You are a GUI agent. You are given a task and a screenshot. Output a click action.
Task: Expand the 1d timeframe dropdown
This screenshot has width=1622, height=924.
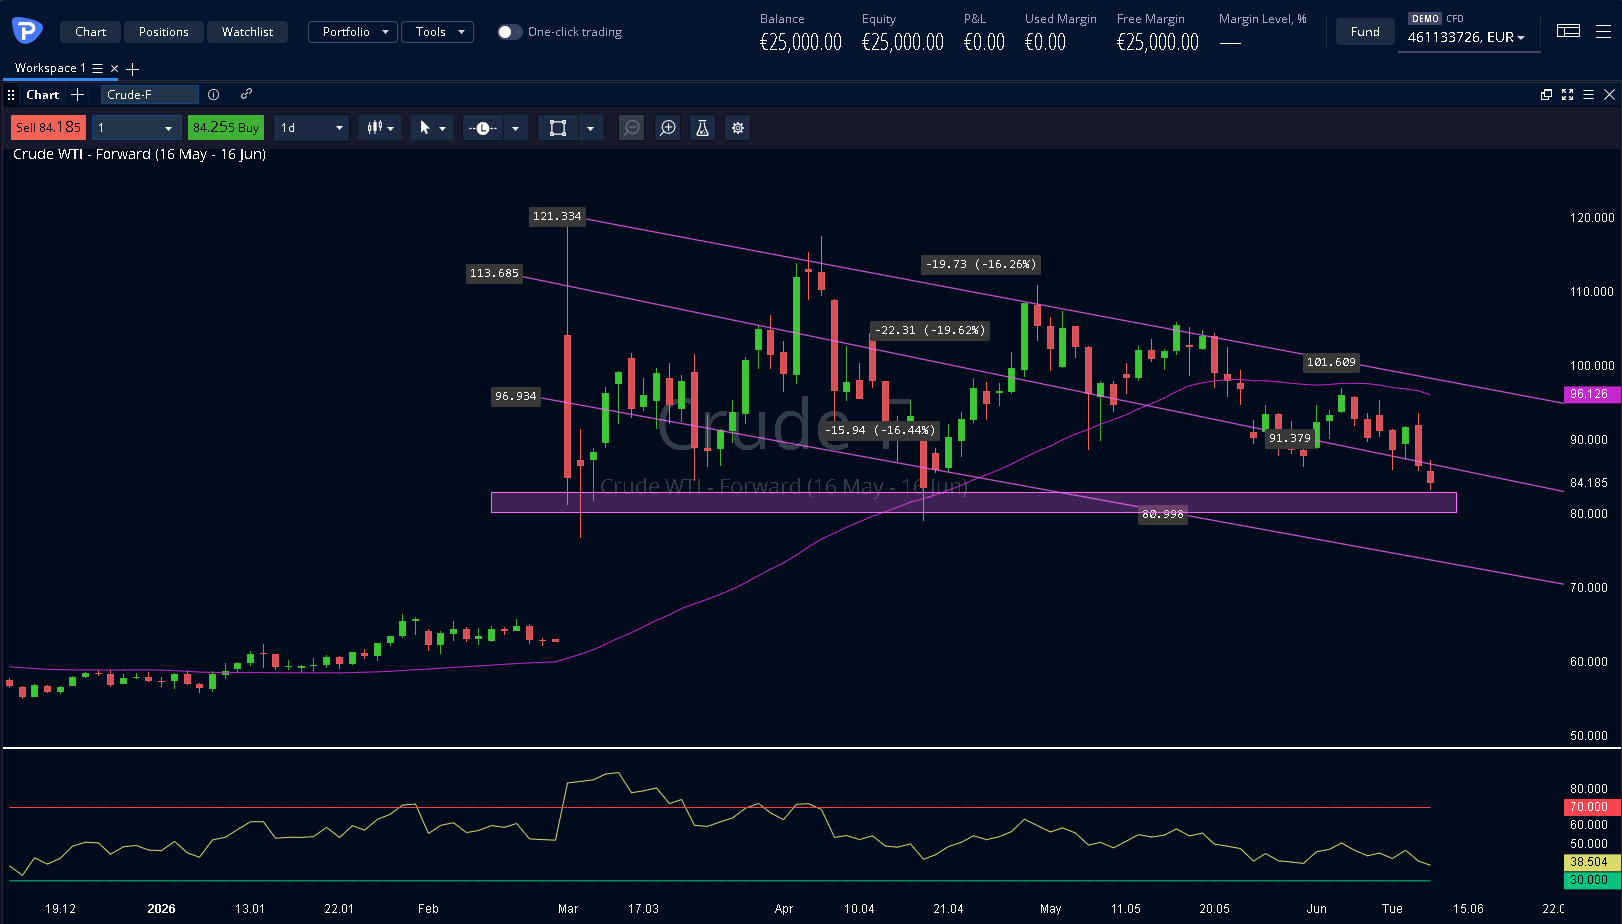pyautogui.click(x=311, y=128)
